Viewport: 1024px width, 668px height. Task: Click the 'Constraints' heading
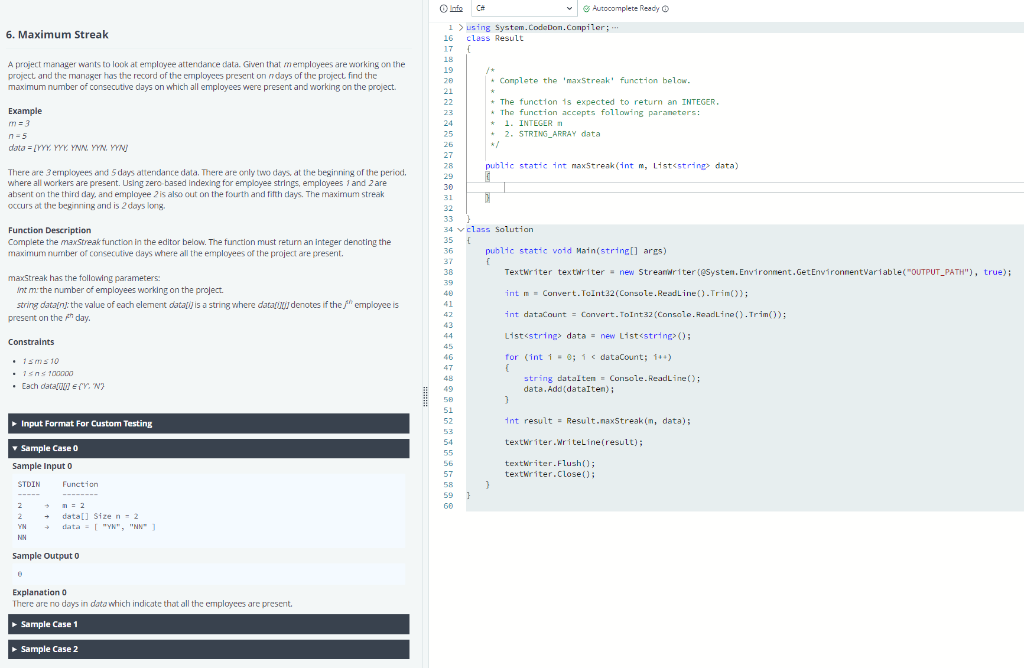point(31,342)
